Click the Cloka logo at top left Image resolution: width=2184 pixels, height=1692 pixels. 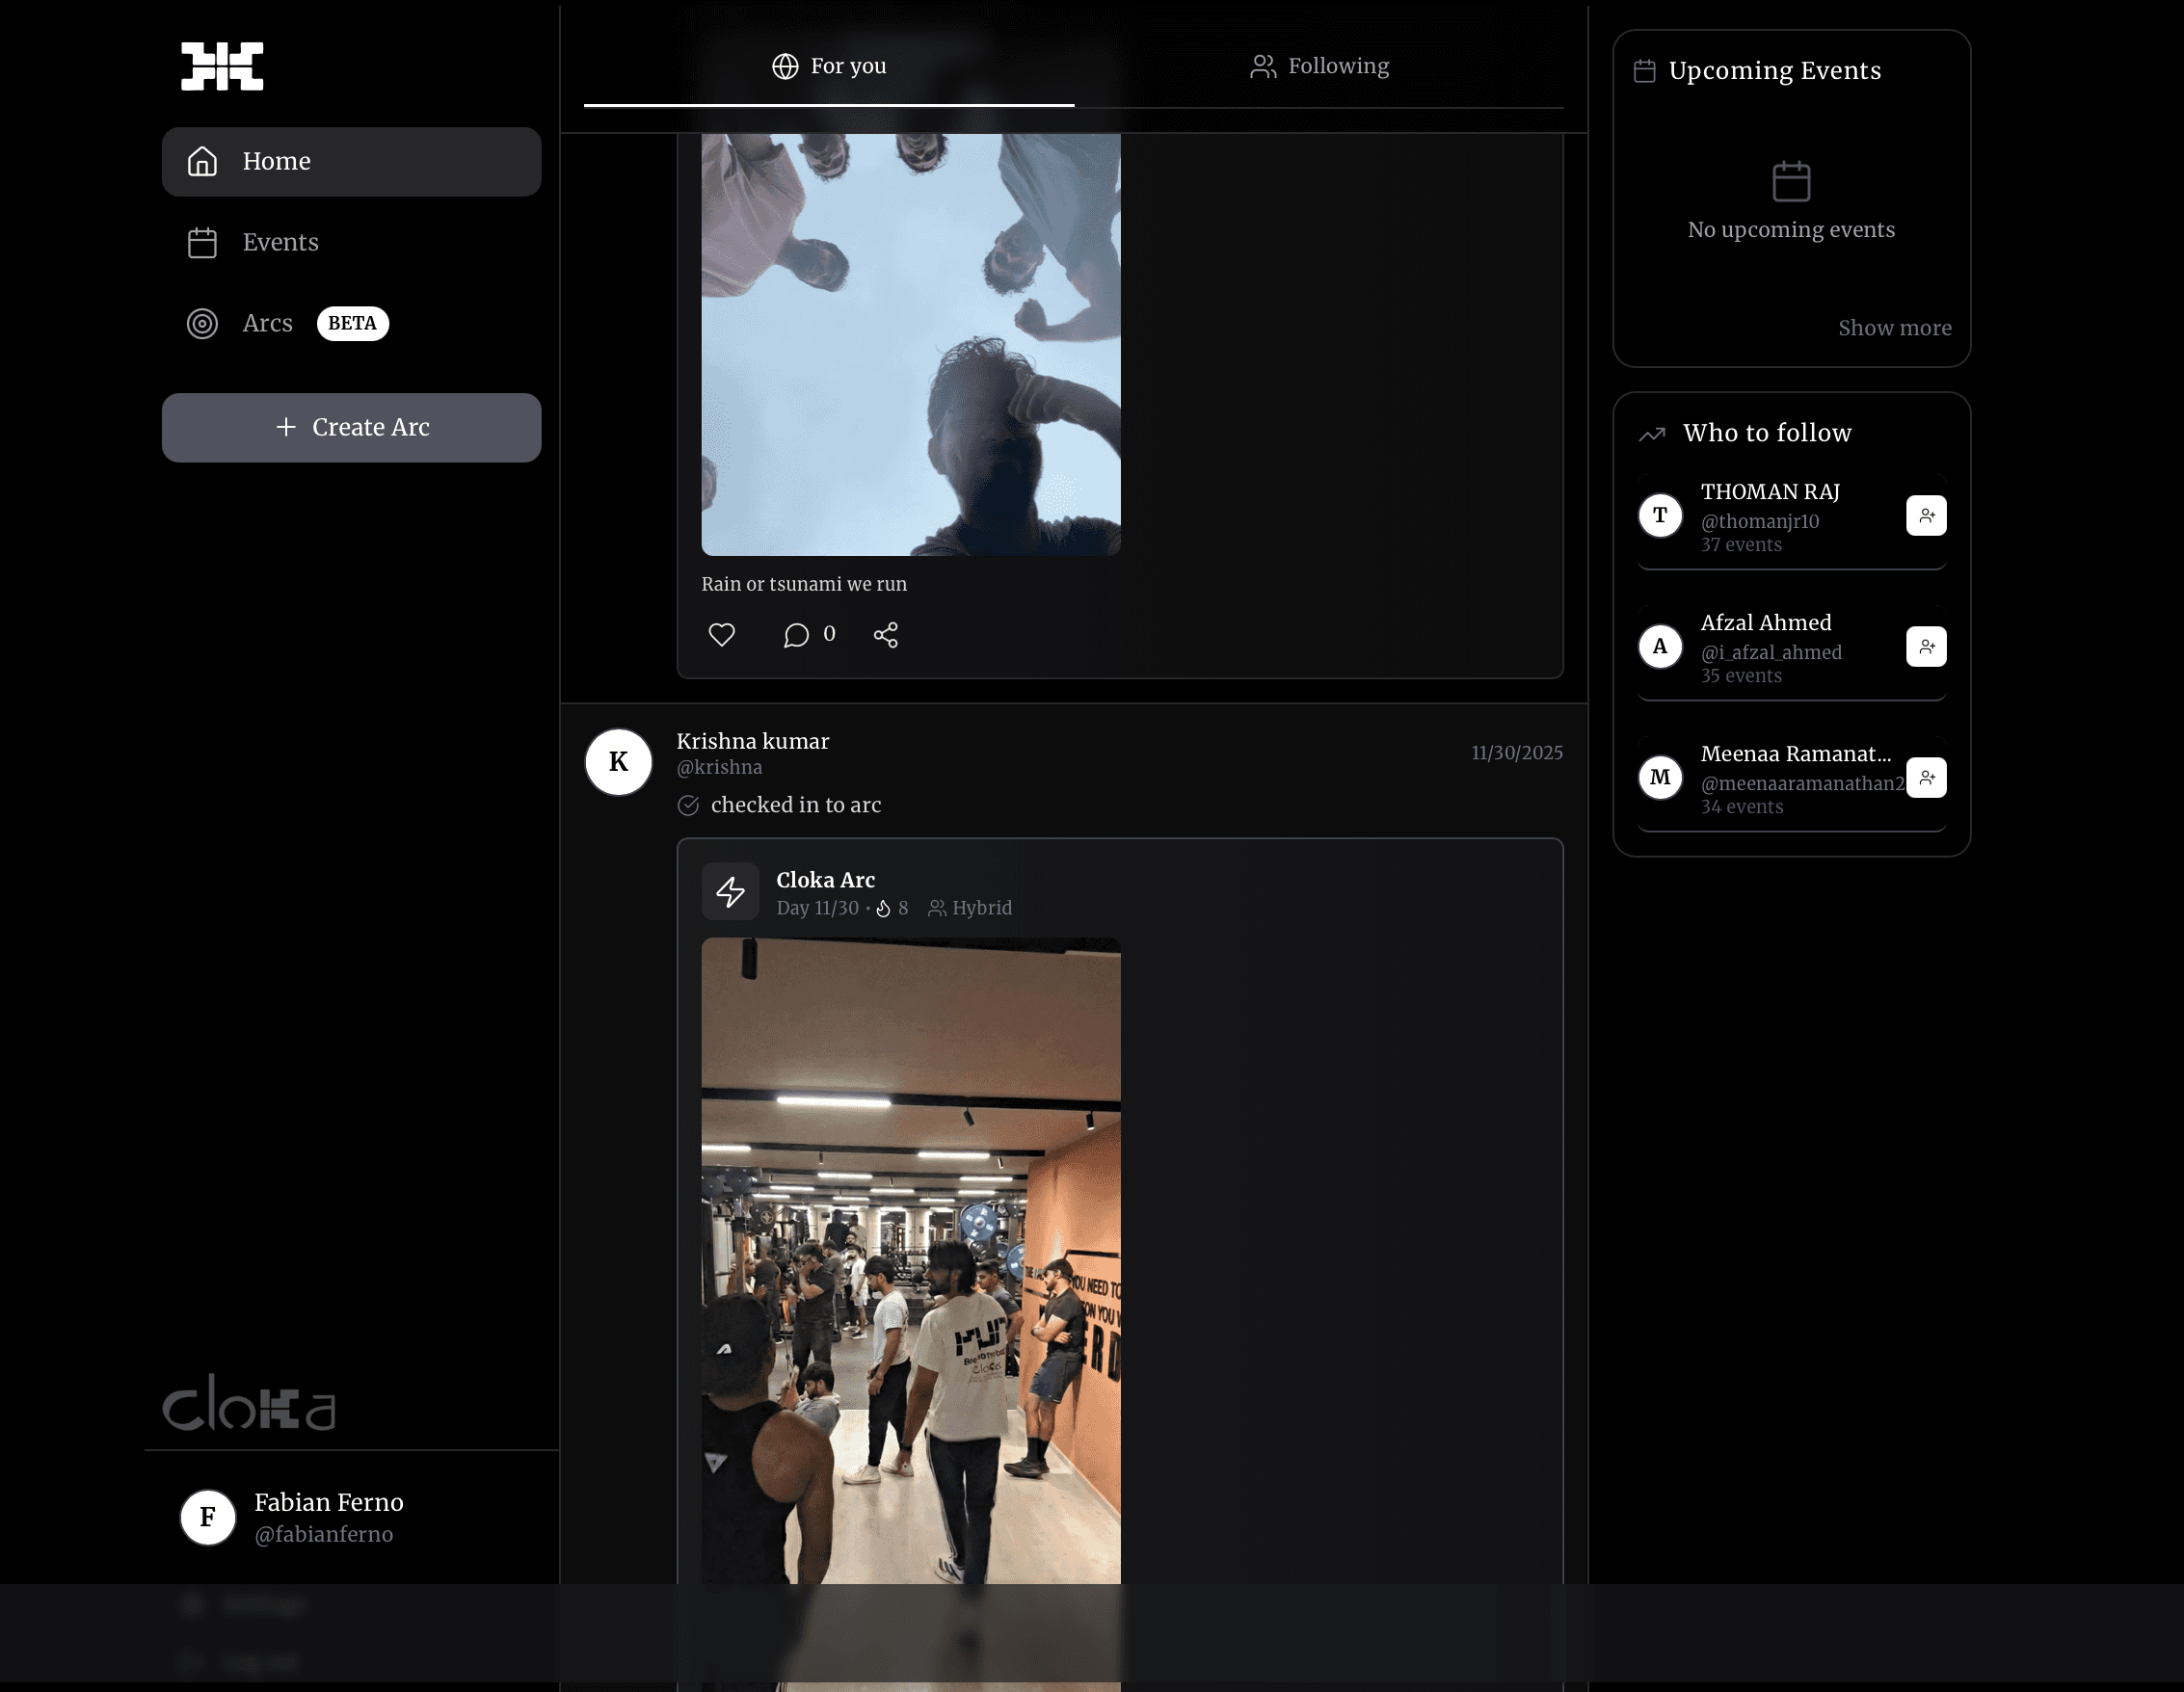[x=222, y=65]
